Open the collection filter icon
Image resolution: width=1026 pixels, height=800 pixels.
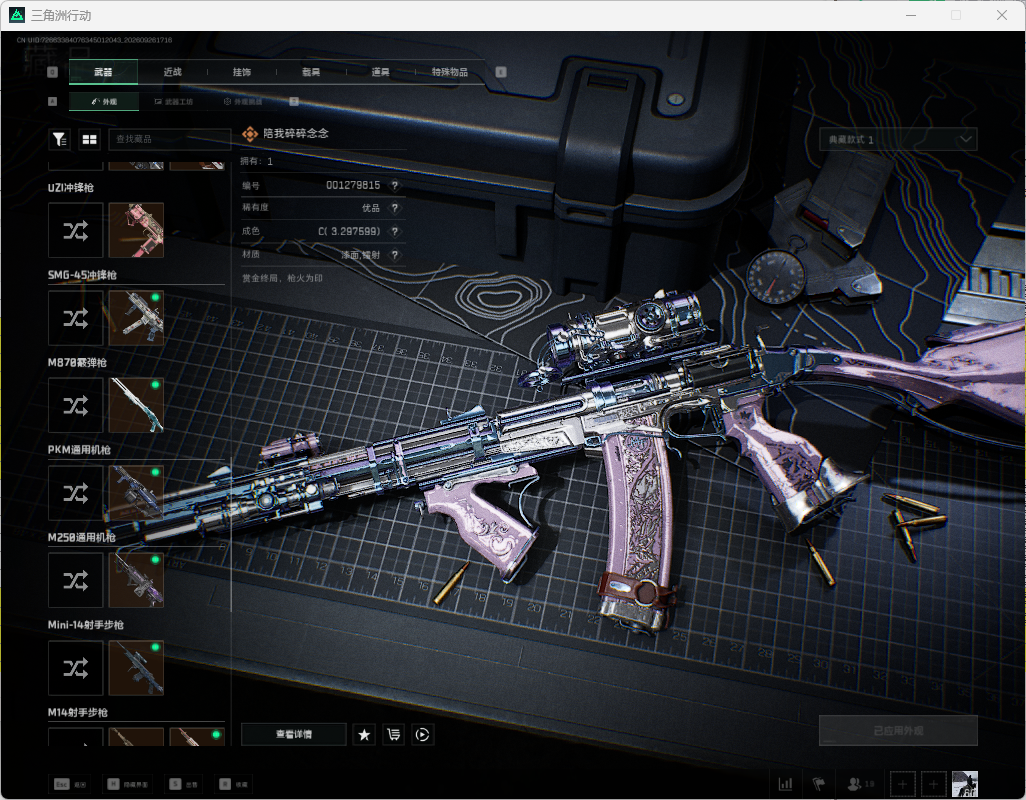[60, 139]
